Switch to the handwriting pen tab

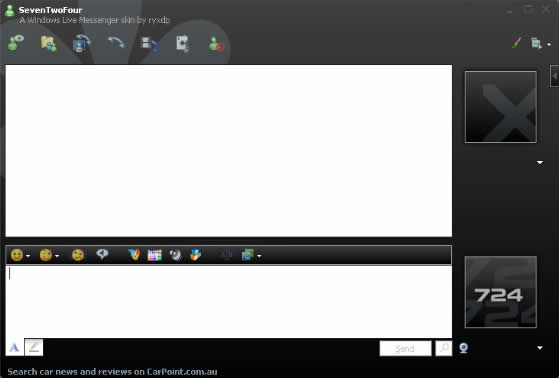point(34,347)
